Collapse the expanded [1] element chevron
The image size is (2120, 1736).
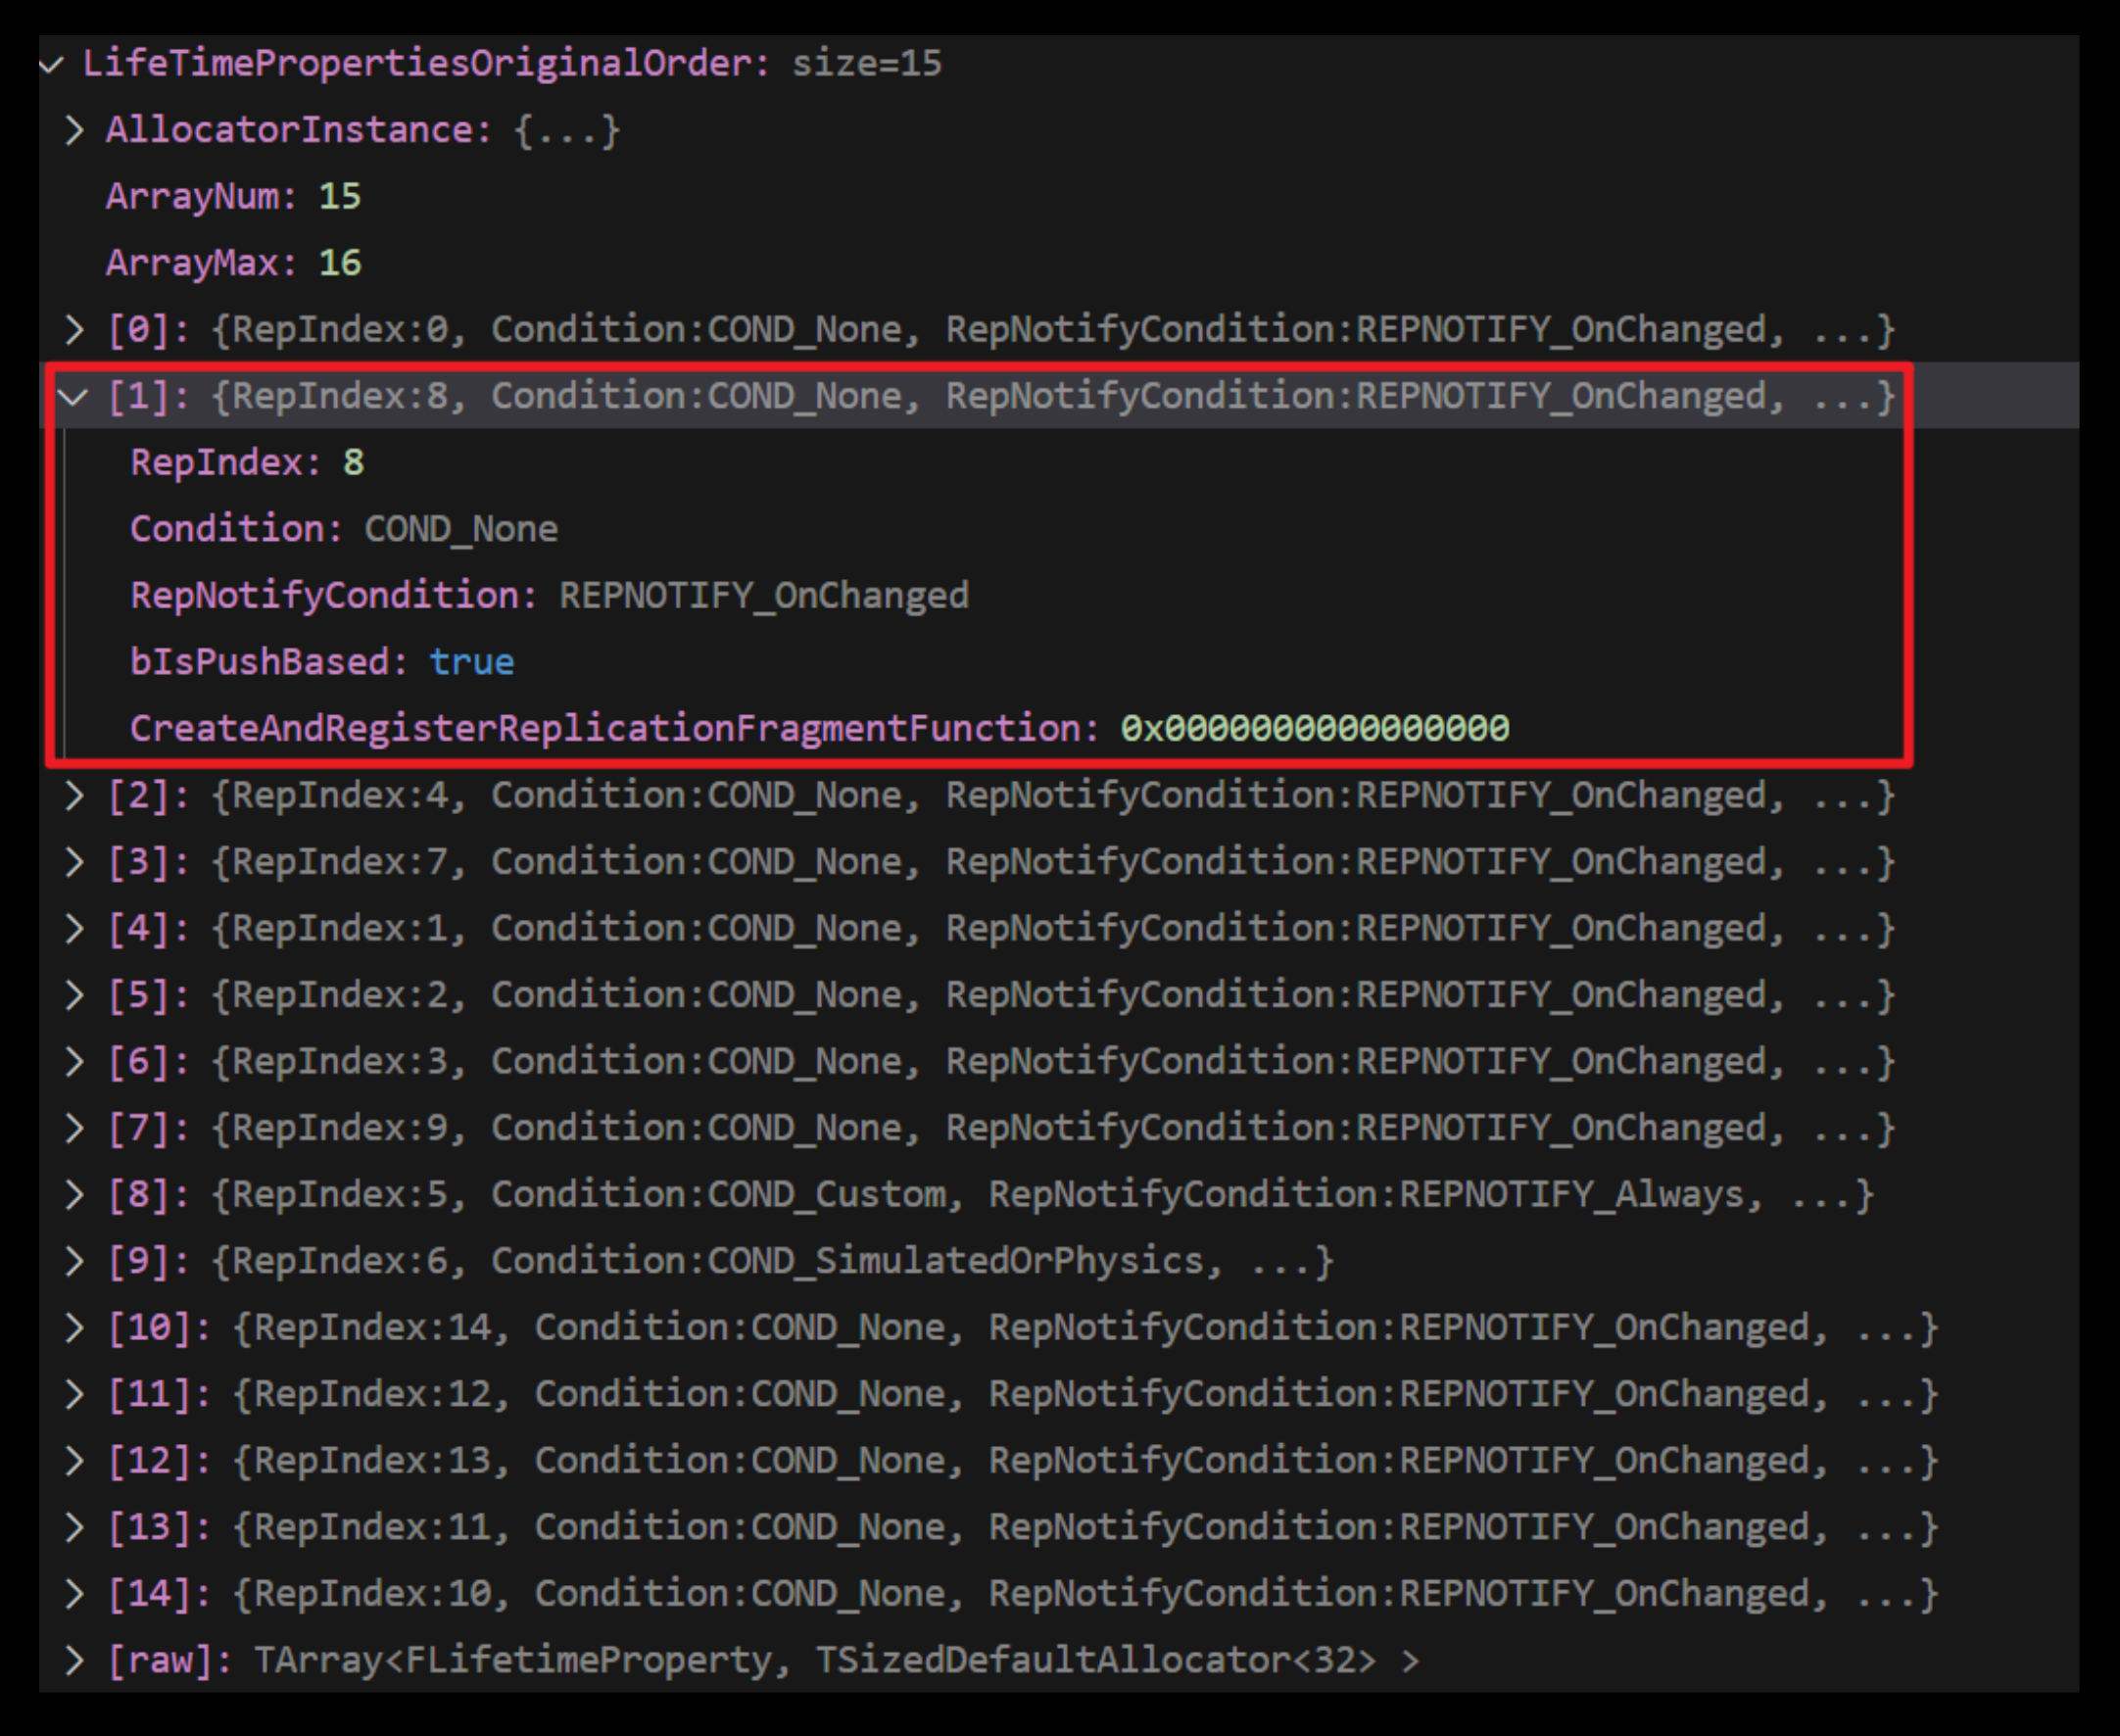point(73,397)
